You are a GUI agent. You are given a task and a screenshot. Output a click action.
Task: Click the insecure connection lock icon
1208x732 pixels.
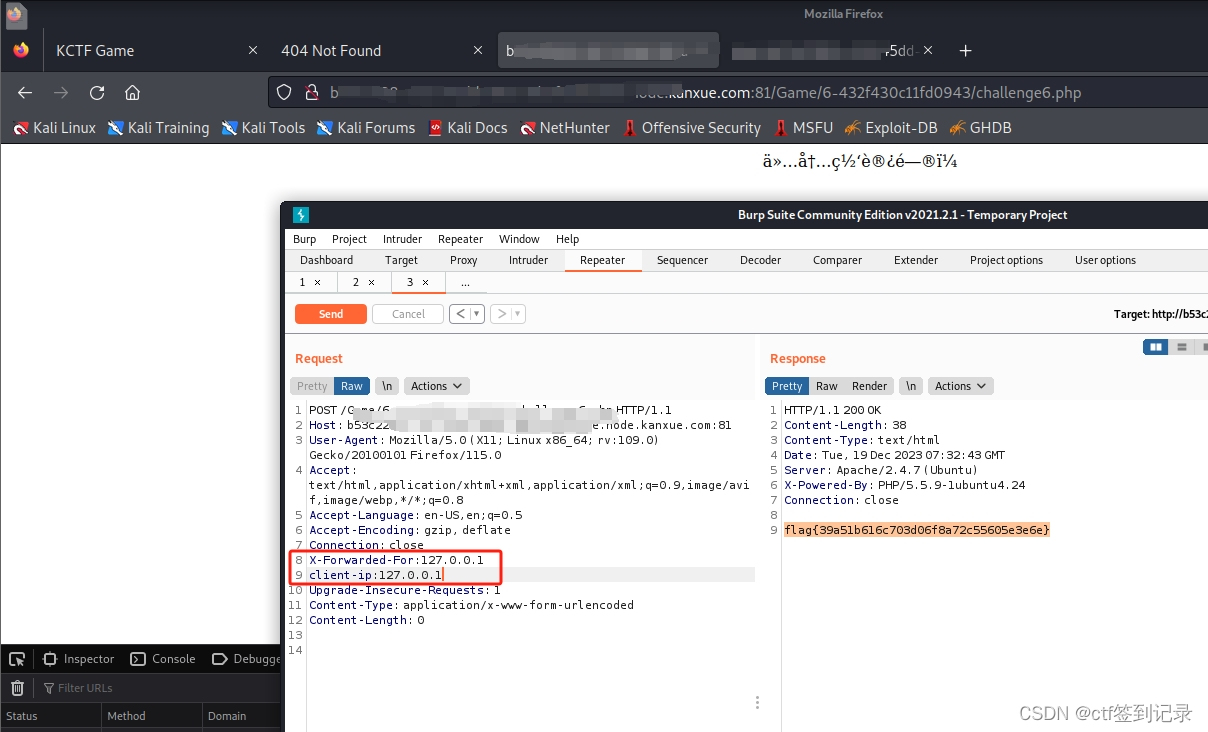tap(311, 93)
